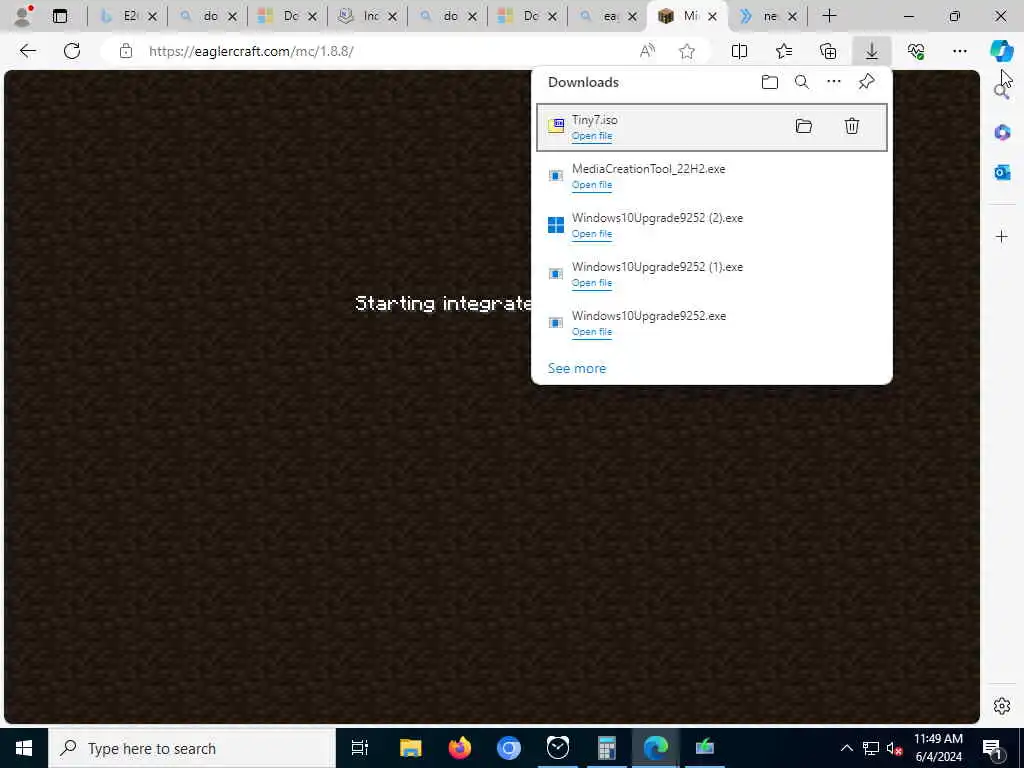
Task: Open file link for Windows10Upgrade9252.exe
Action: click(x=592, y=332)
